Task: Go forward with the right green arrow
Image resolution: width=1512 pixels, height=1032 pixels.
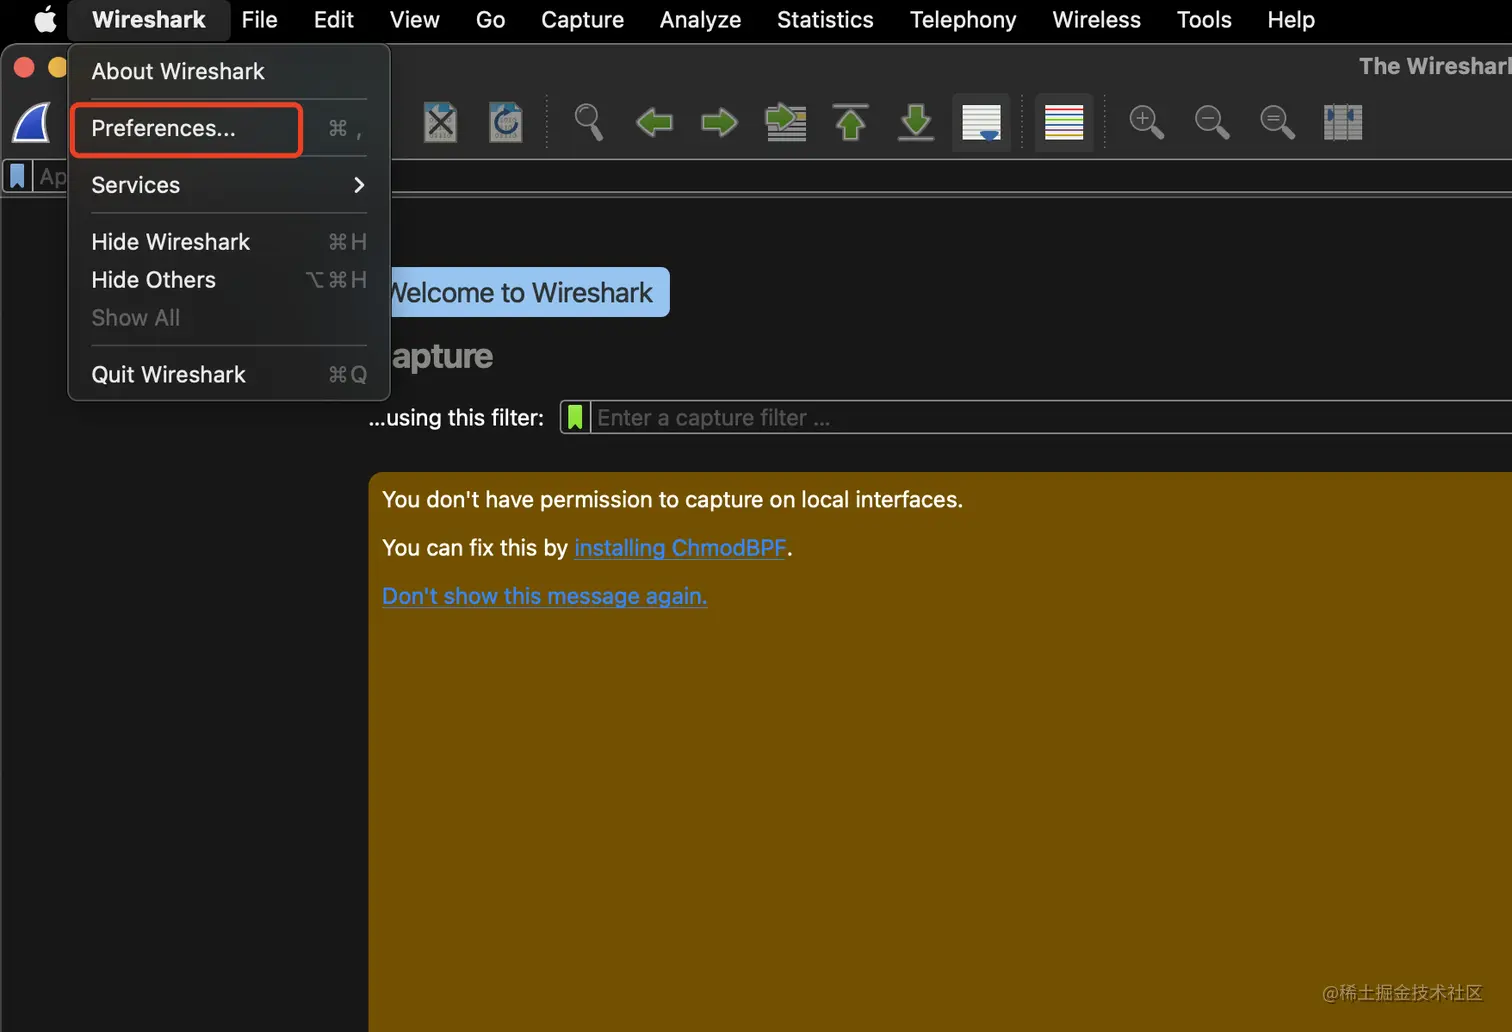Action: [719, 123]
